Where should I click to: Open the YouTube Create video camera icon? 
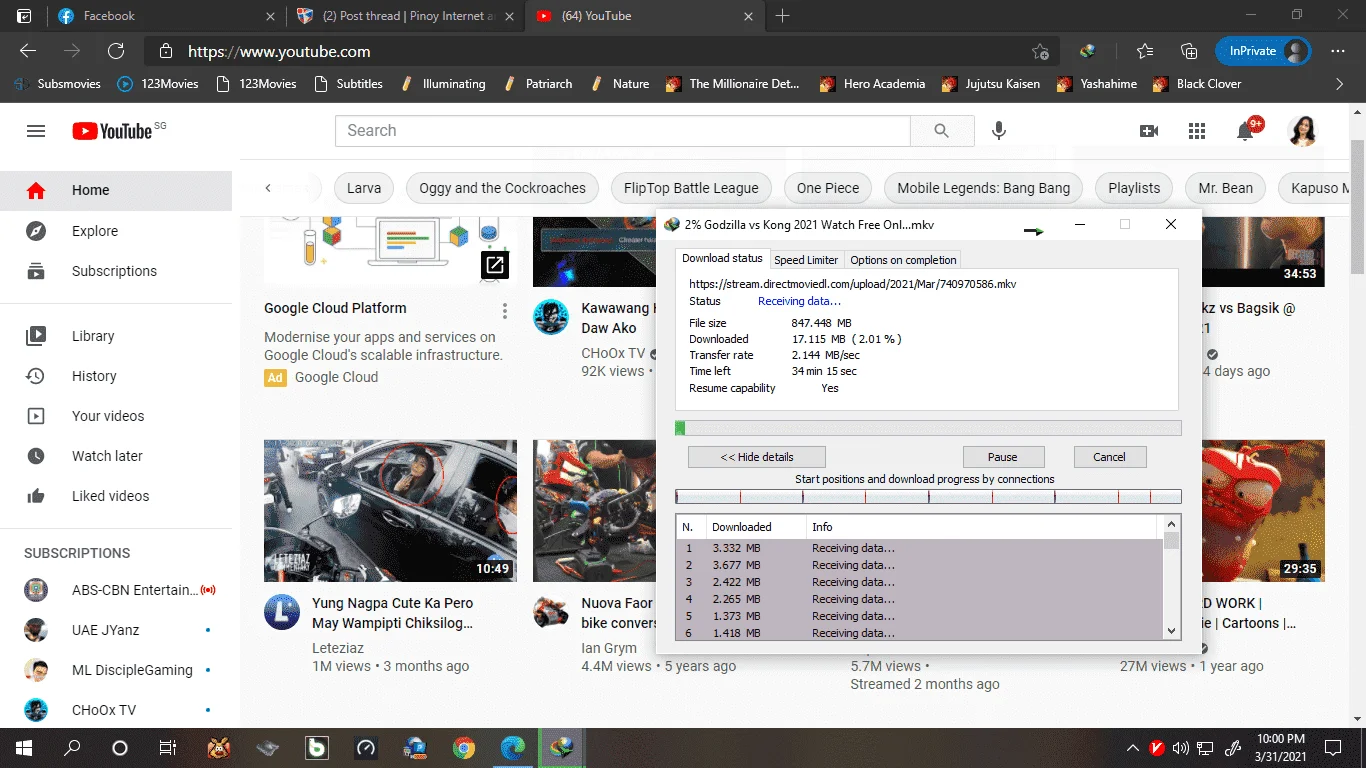1149,131
